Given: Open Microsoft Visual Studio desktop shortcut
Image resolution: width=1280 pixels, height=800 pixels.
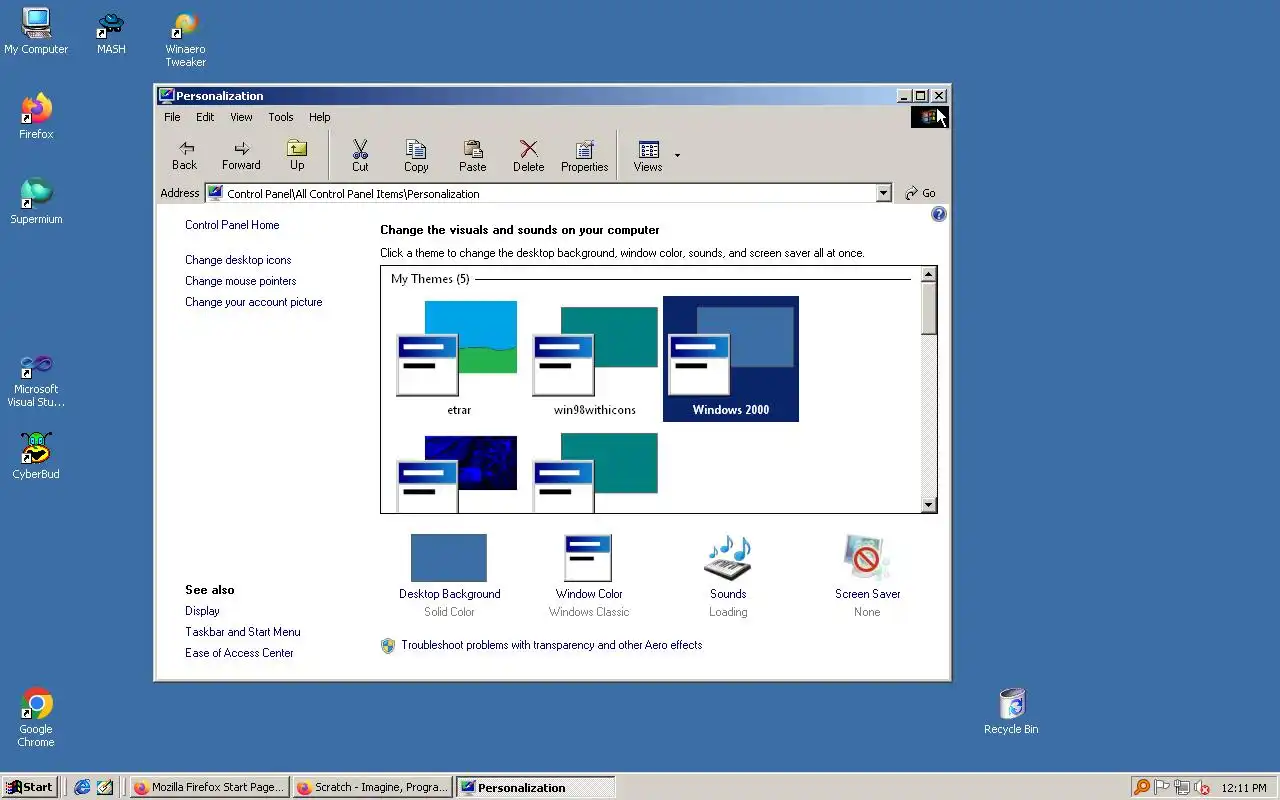Looking at the screenshot, I should coord(36,380).
